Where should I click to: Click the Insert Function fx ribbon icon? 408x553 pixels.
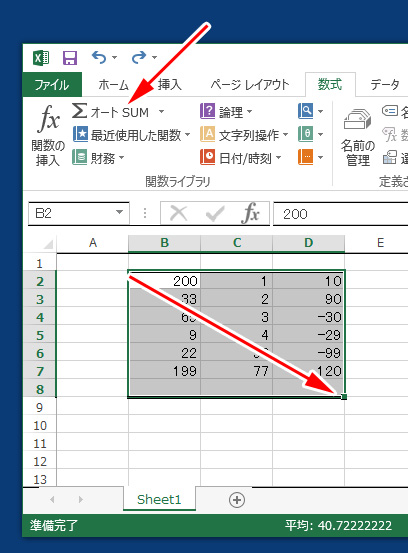[x=48, y=119]
